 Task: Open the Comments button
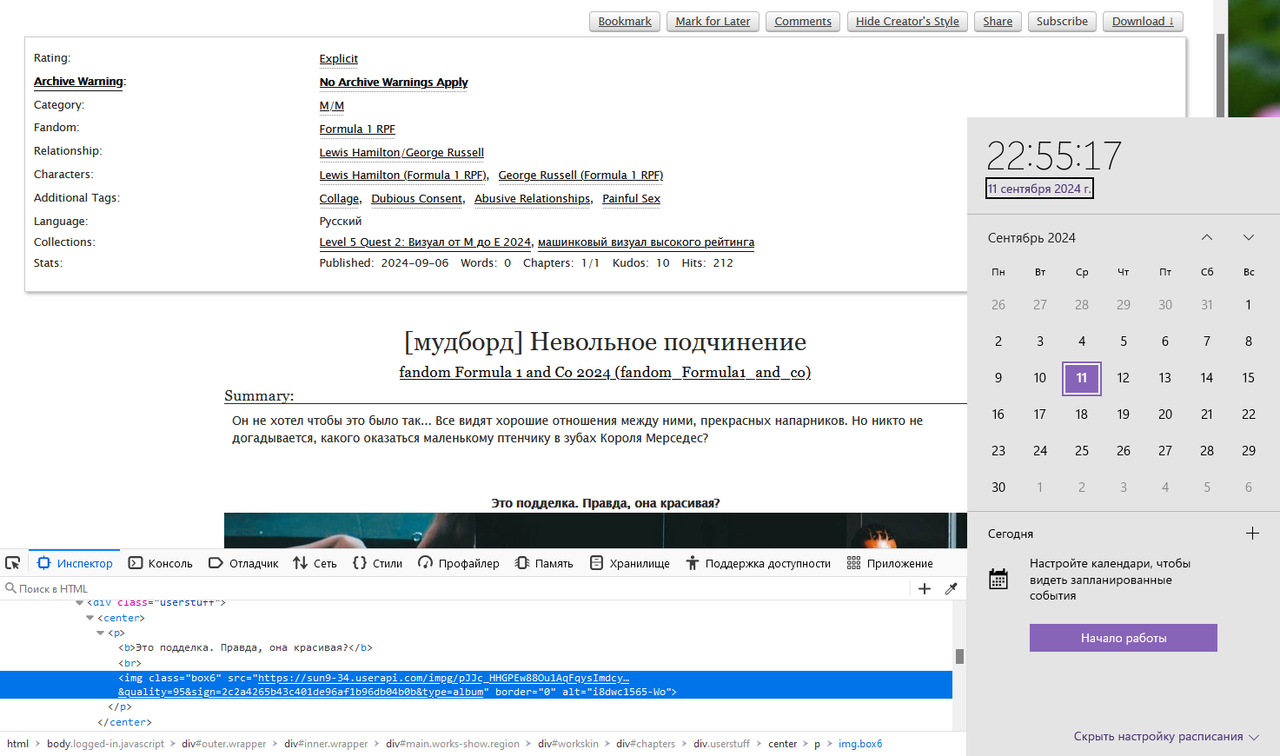click(x=803, y=21)
